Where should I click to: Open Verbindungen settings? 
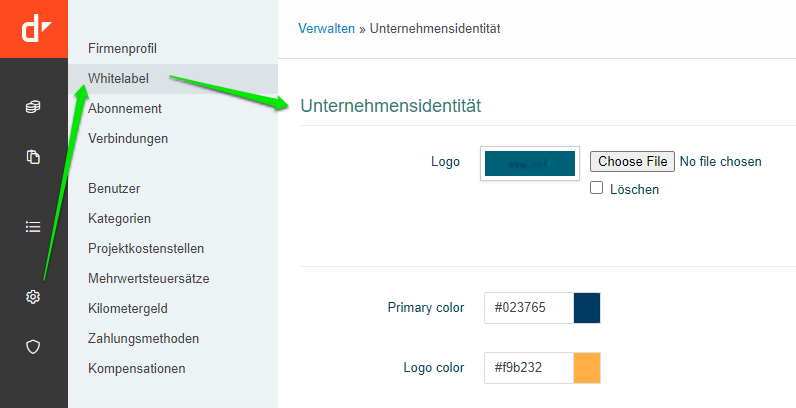[x=128, y=138]
